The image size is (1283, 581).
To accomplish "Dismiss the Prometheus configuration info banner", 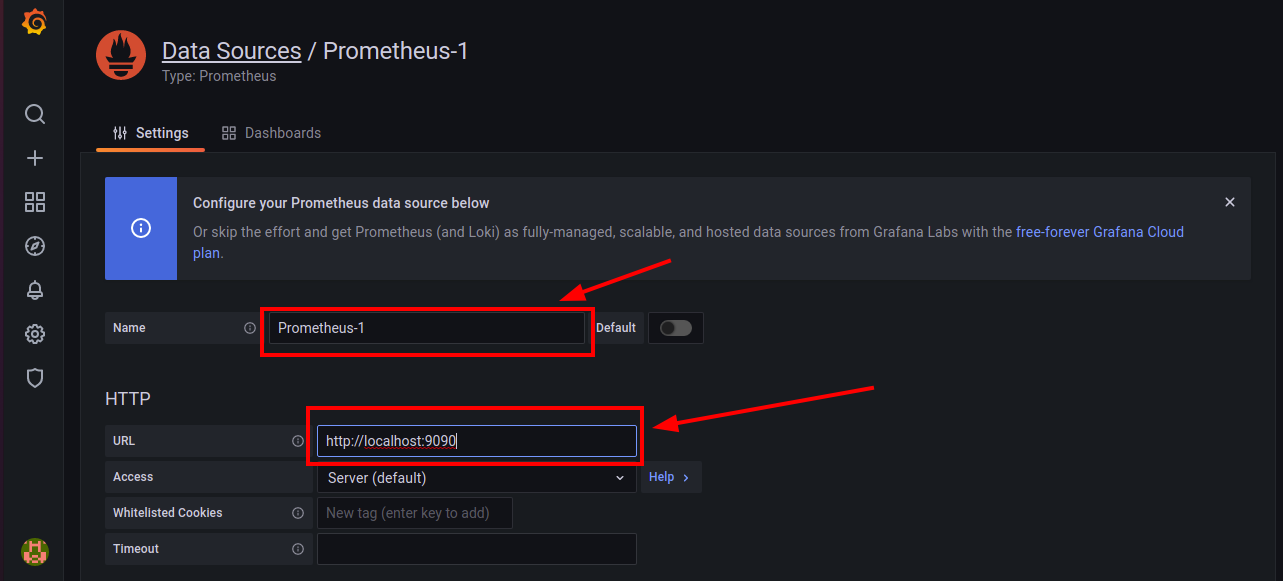I will pyautogui.click(x=1230, y=202).
